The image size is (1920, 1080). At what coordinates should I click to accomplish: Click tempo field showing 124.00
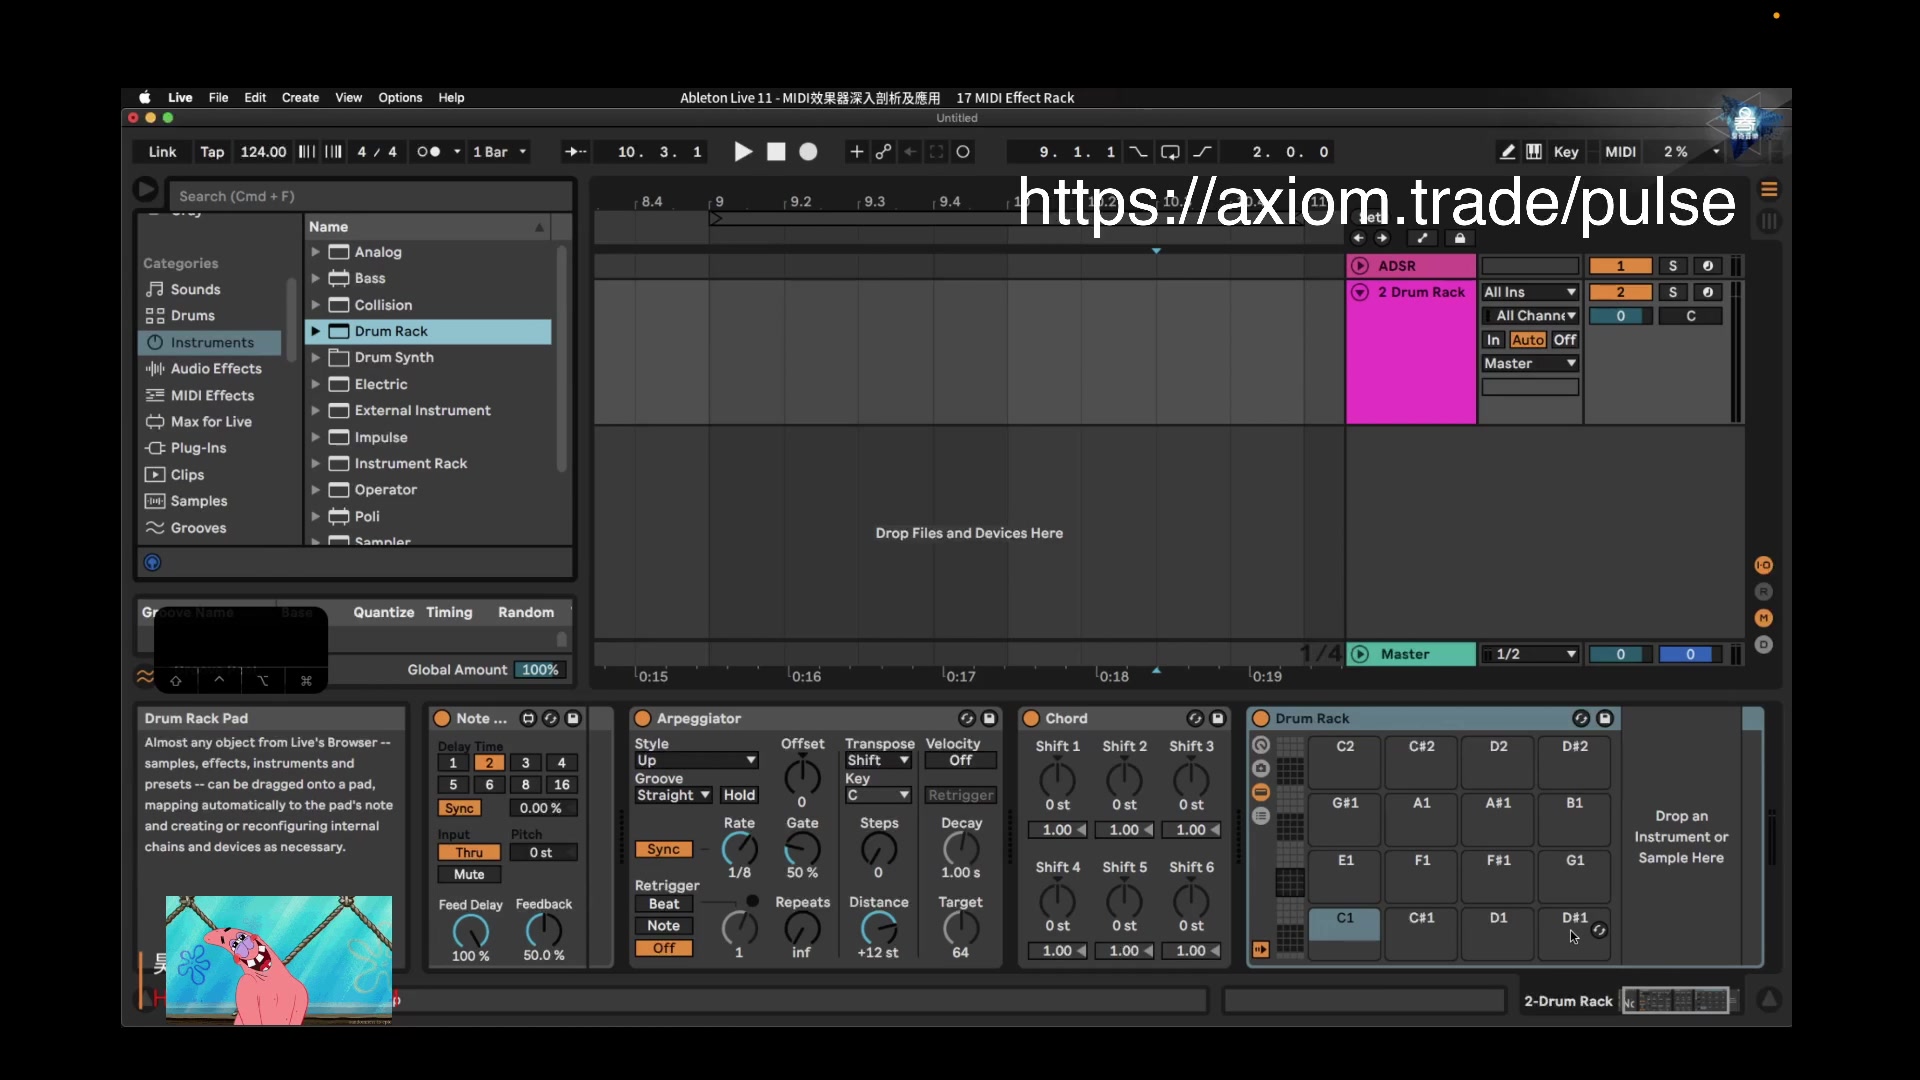(263, 152)
